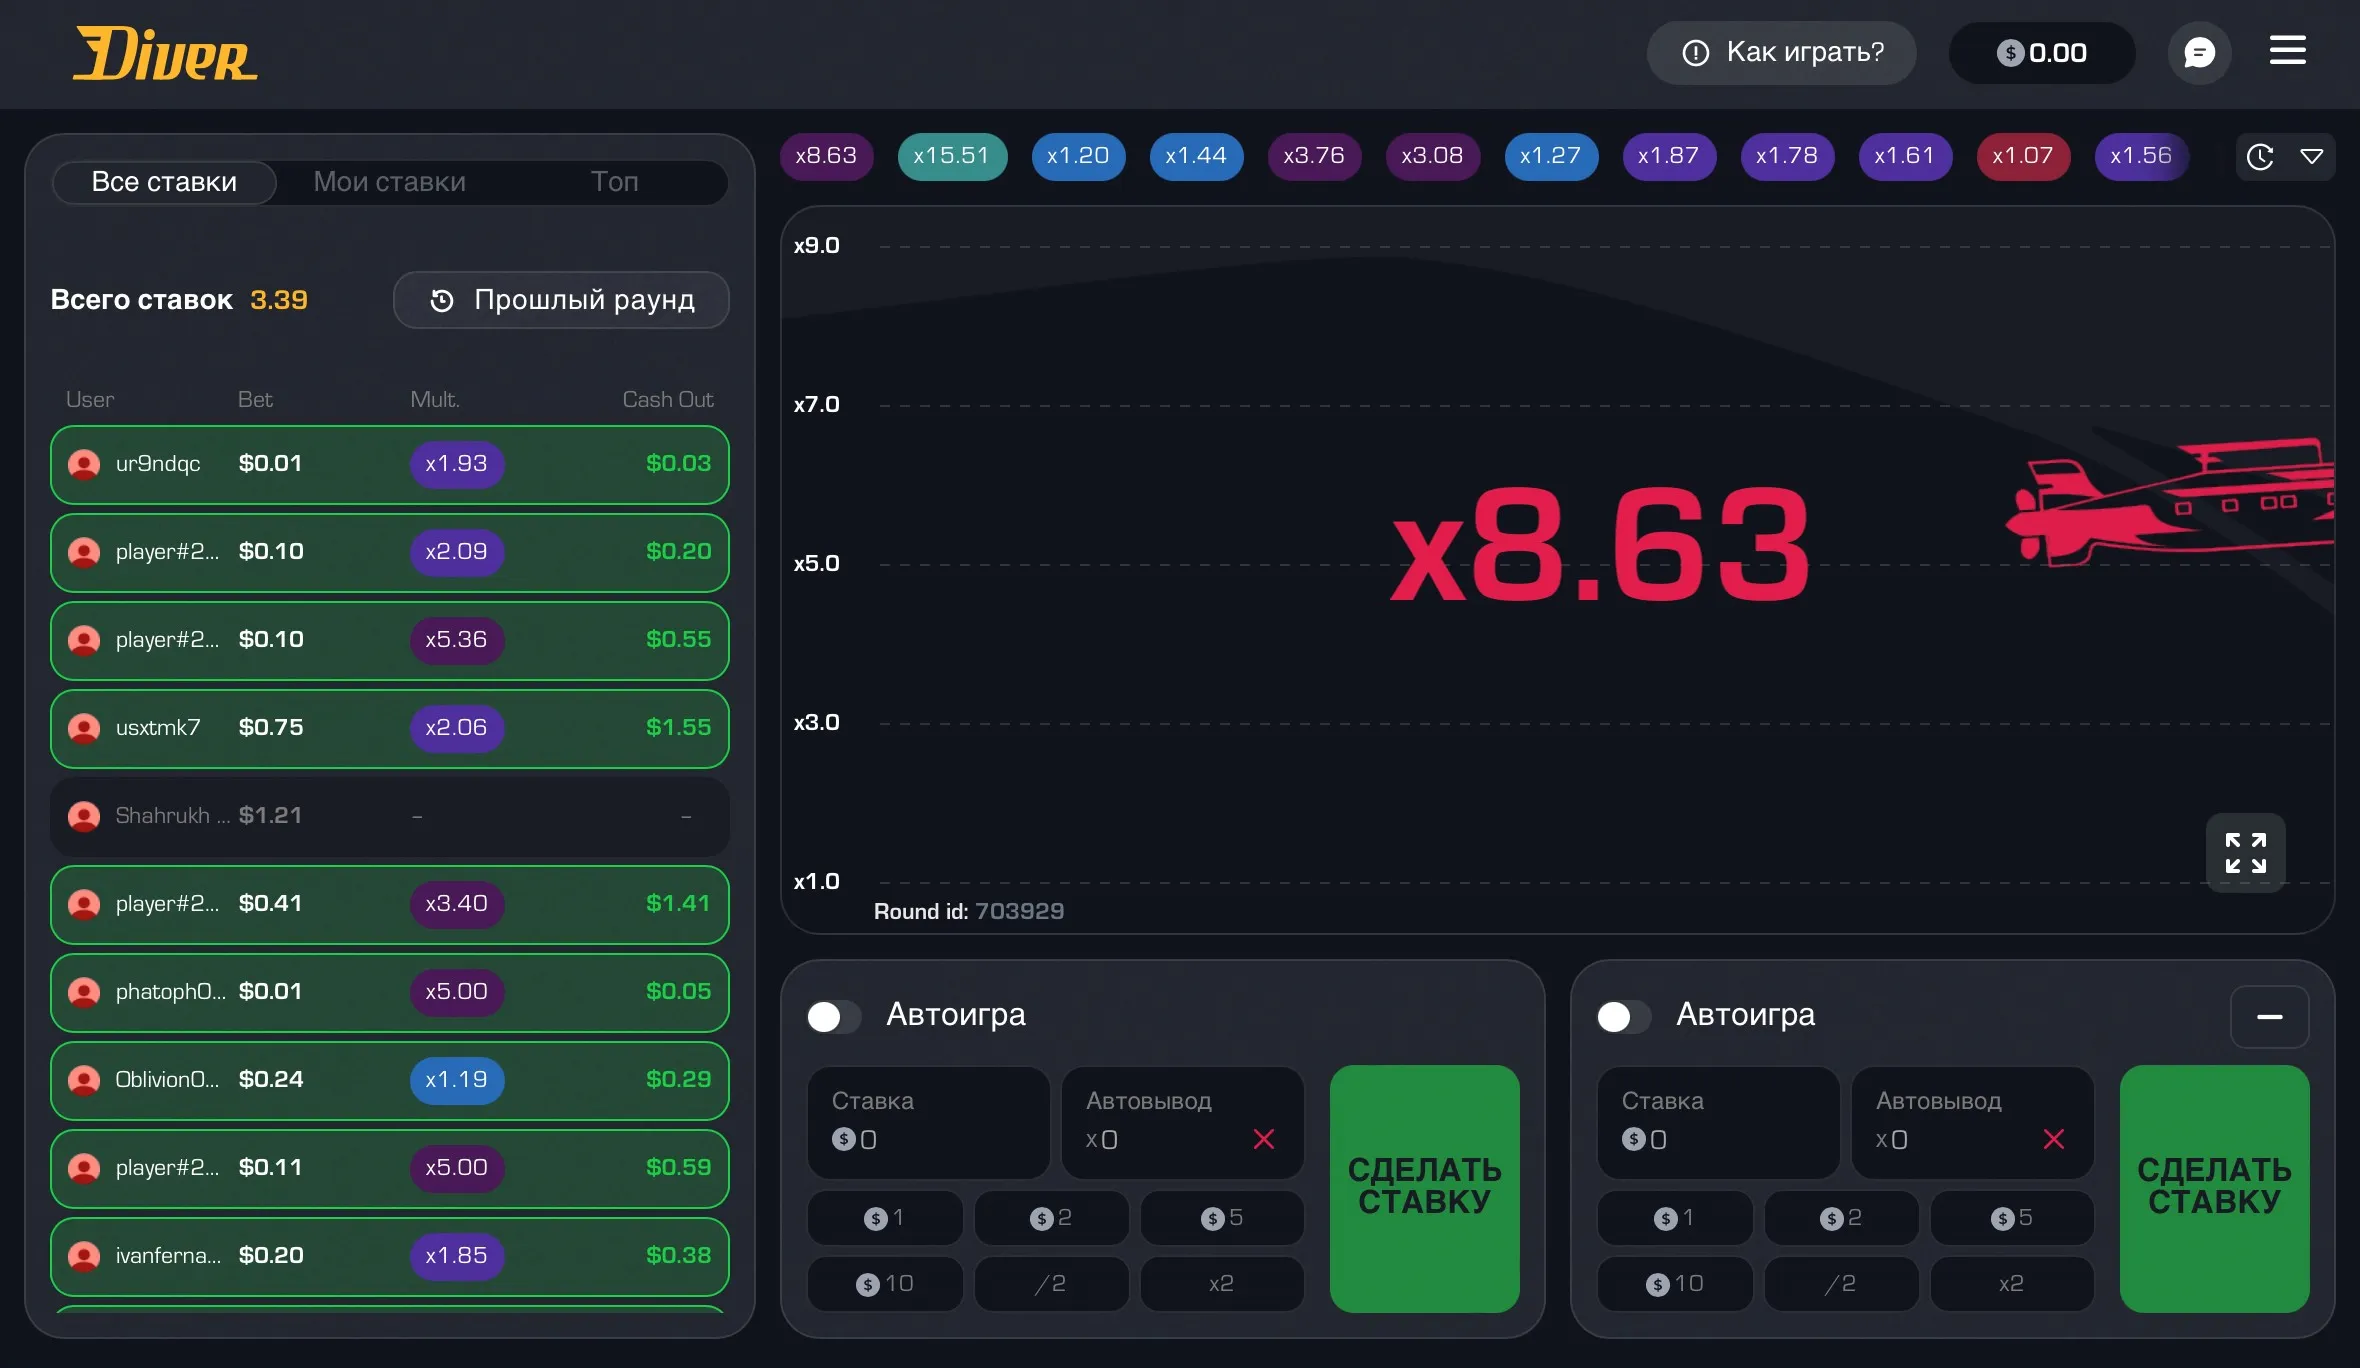The height and width of the screenshot is (1368, 2360).
Task: Click Round id 703929 text
Action: (x=969, y=911)
